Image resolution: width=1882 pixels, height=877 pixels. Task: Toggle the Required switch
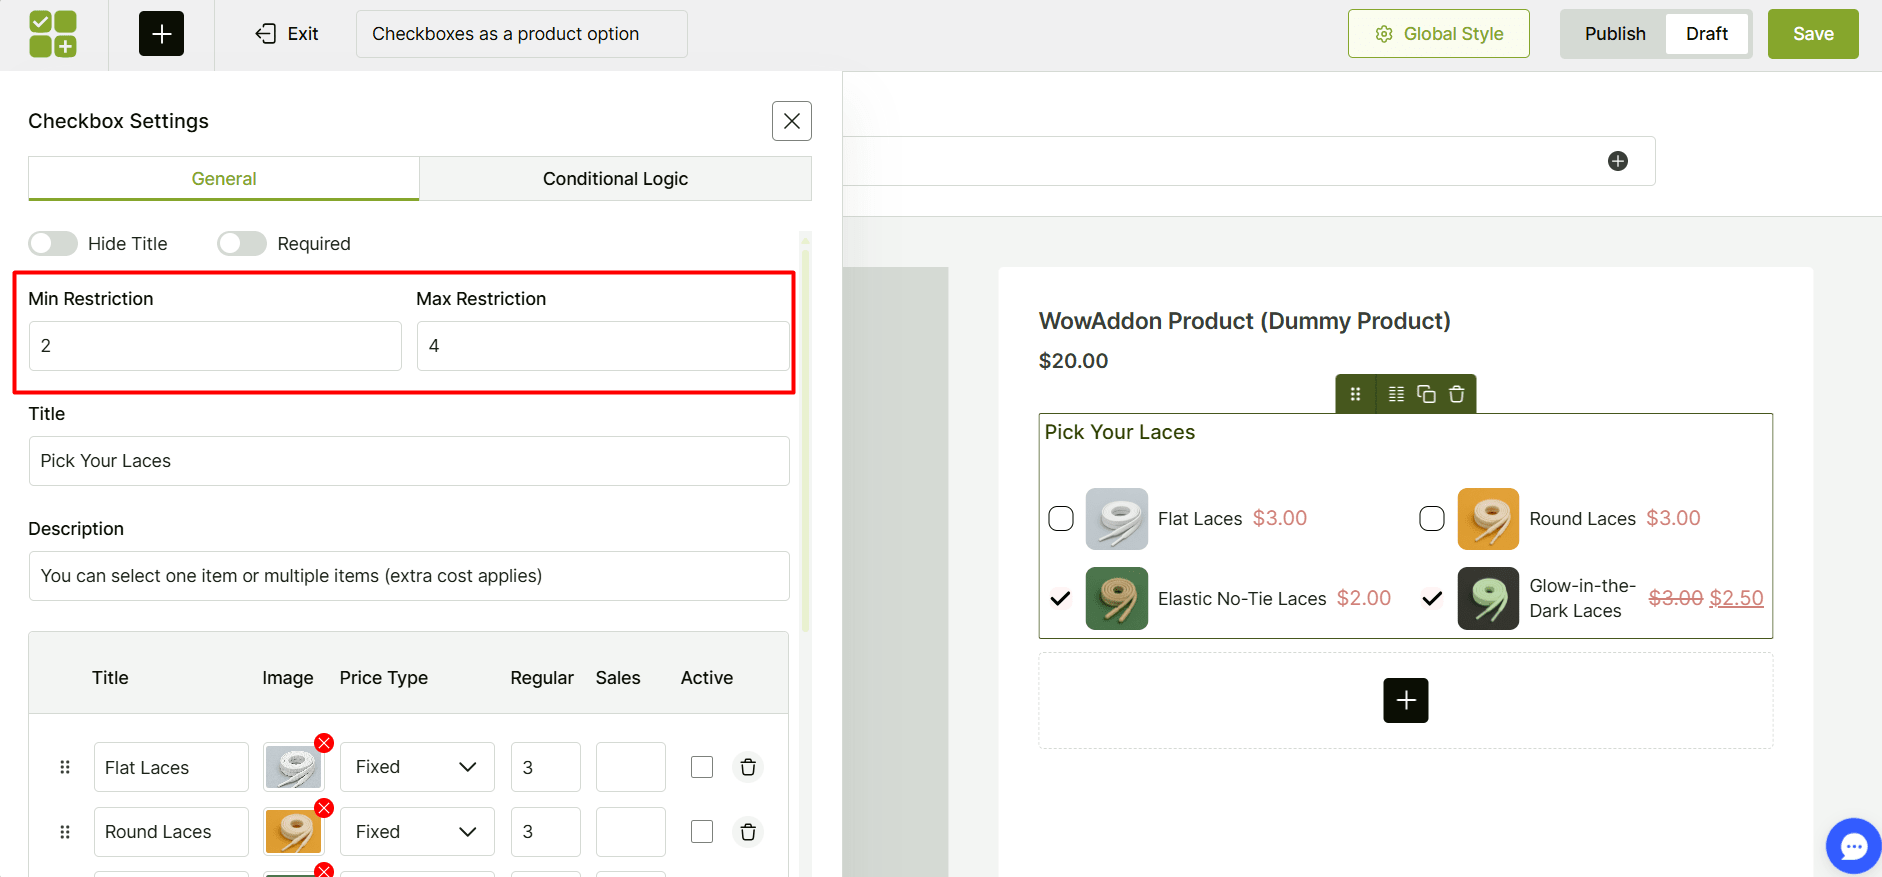(x=242, y=244)
